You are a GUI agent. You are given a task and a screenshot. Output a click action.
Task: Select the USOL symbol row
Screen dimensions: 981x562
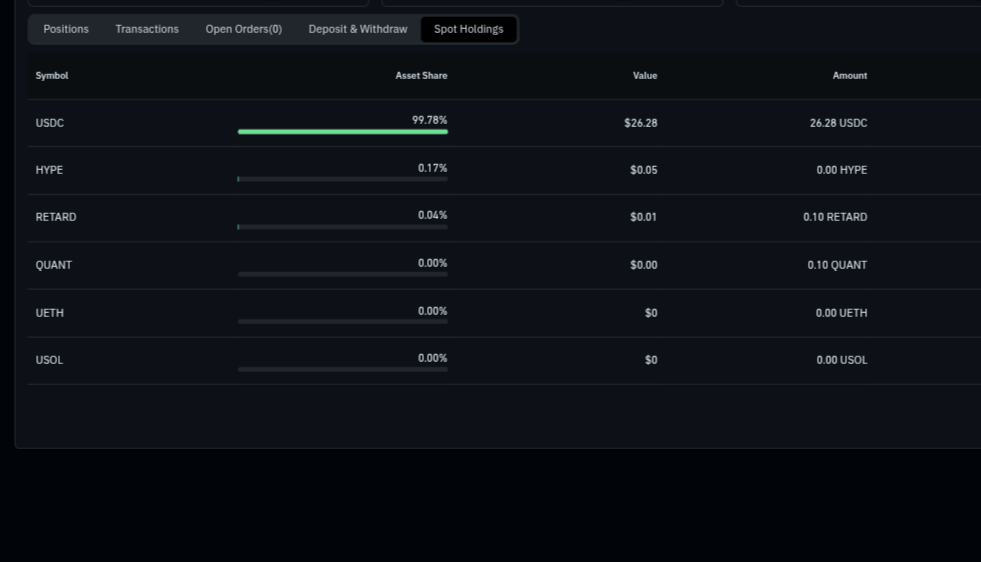[504, 360]
